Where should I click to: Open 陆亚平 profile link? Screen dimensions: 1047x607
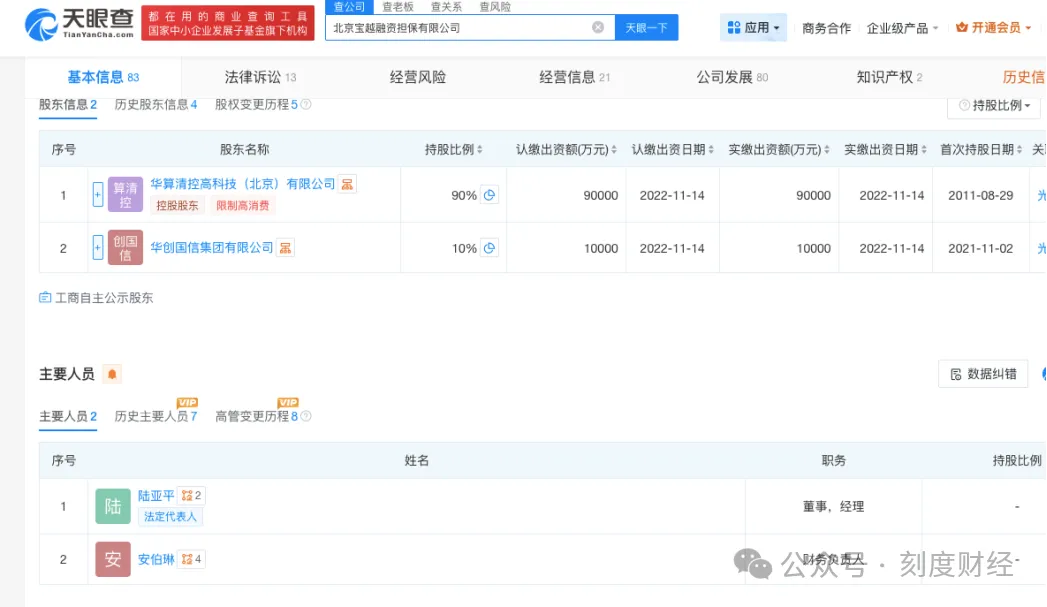tap(156, 495)
